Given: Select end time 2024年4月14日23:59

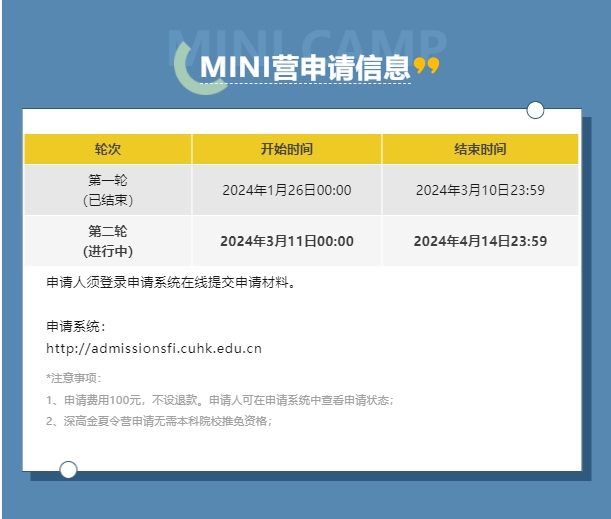Looking at the screenshot, I should click(x=480, y=241).
